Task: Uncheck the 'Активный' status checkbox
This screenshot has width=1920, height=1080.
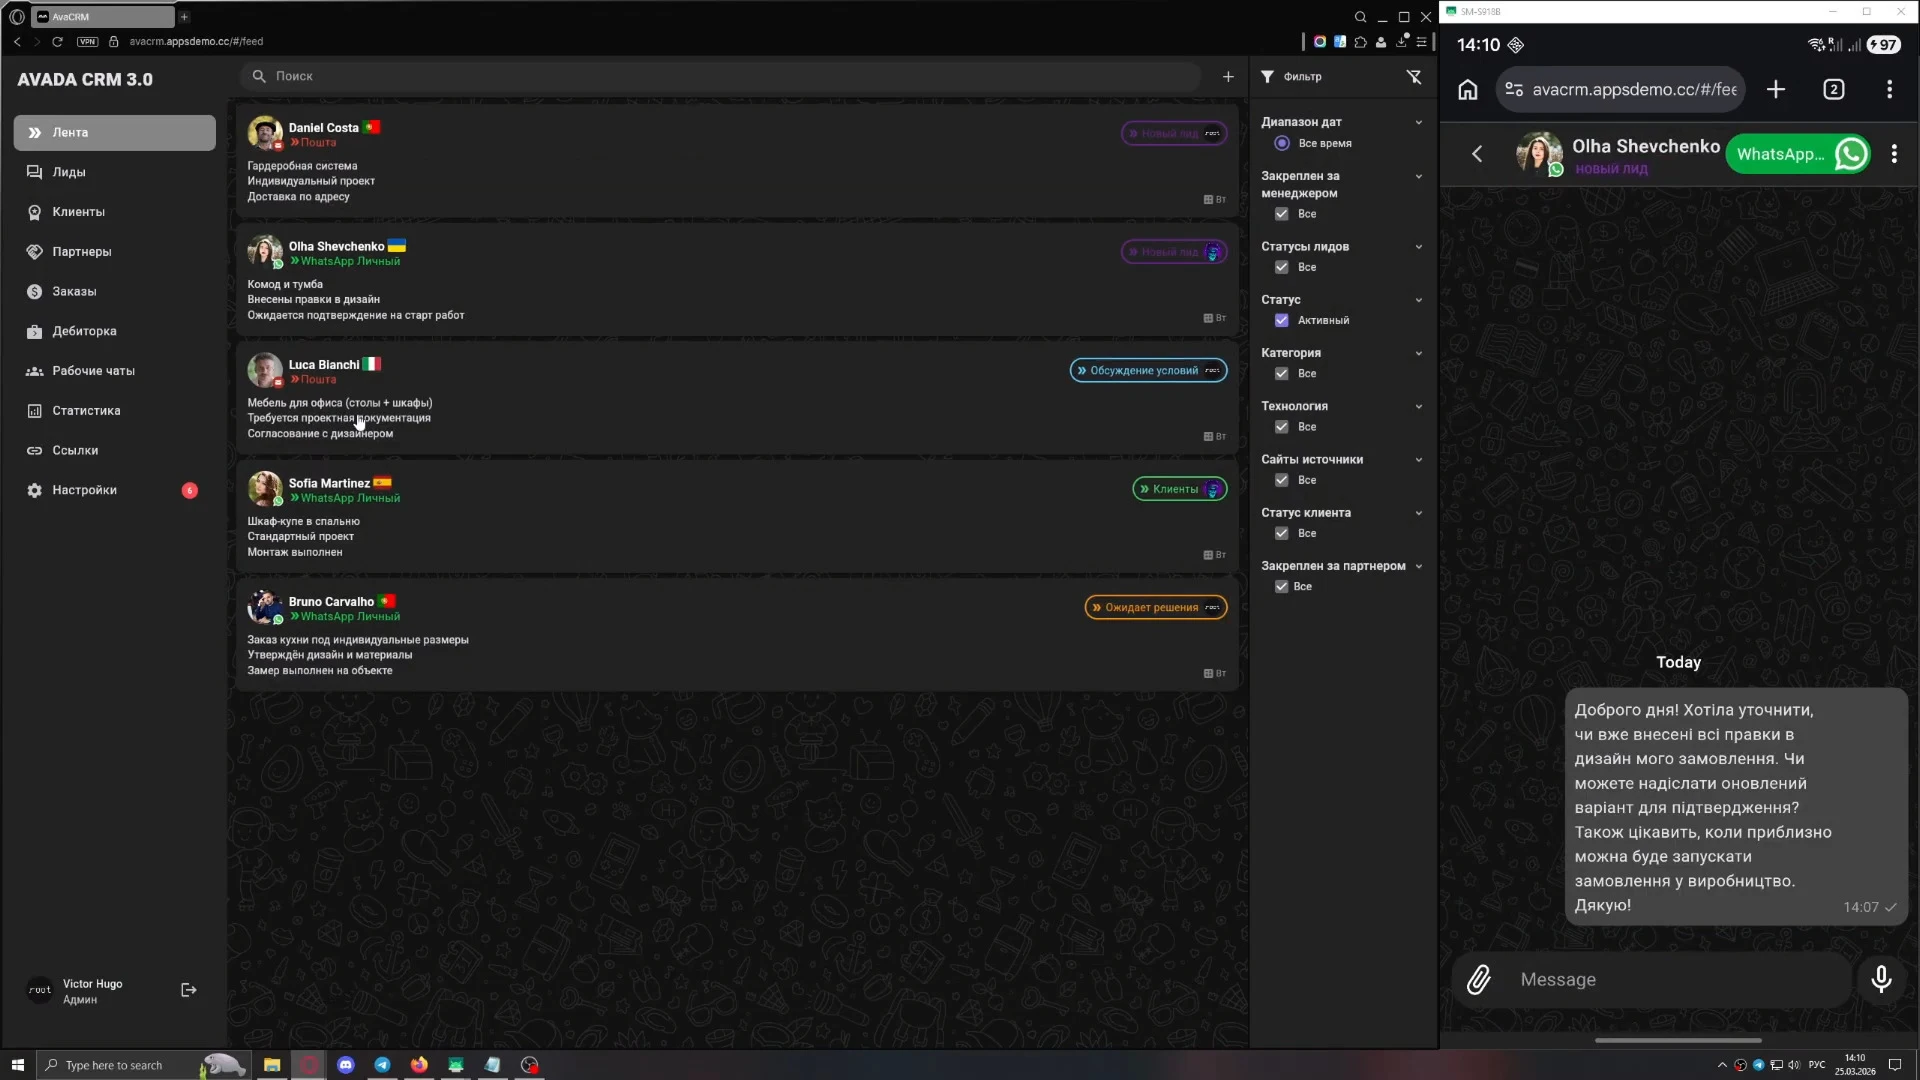Action: pos(1282,321)
